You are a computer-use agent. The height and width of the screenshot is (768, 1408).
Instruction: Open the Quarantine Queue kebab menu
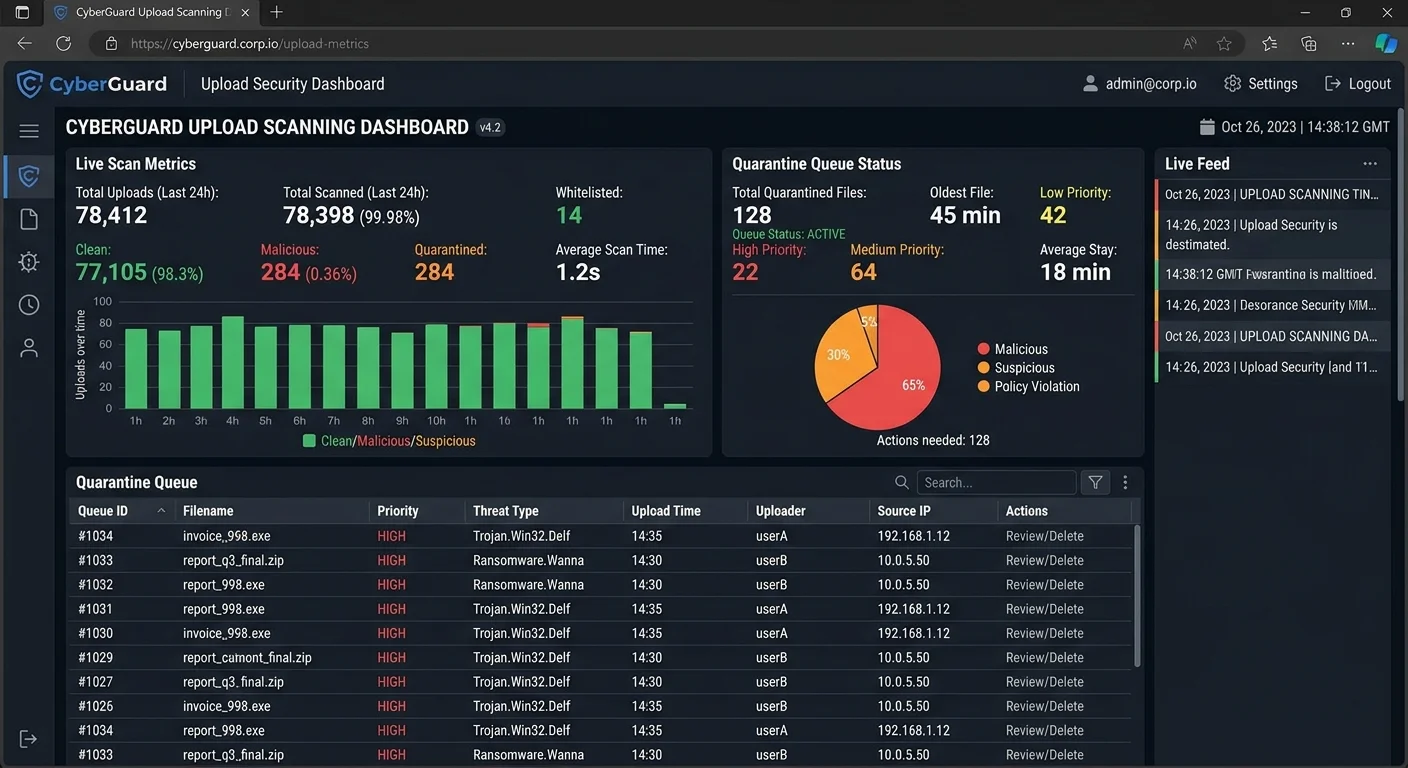(1125, 482)
